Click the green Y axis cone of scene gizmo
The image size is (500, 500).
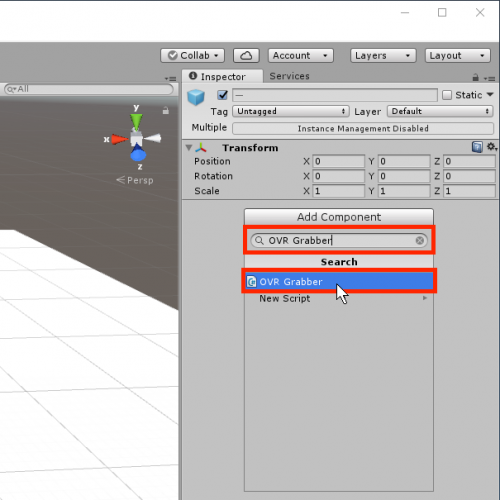tap(136, 121)
